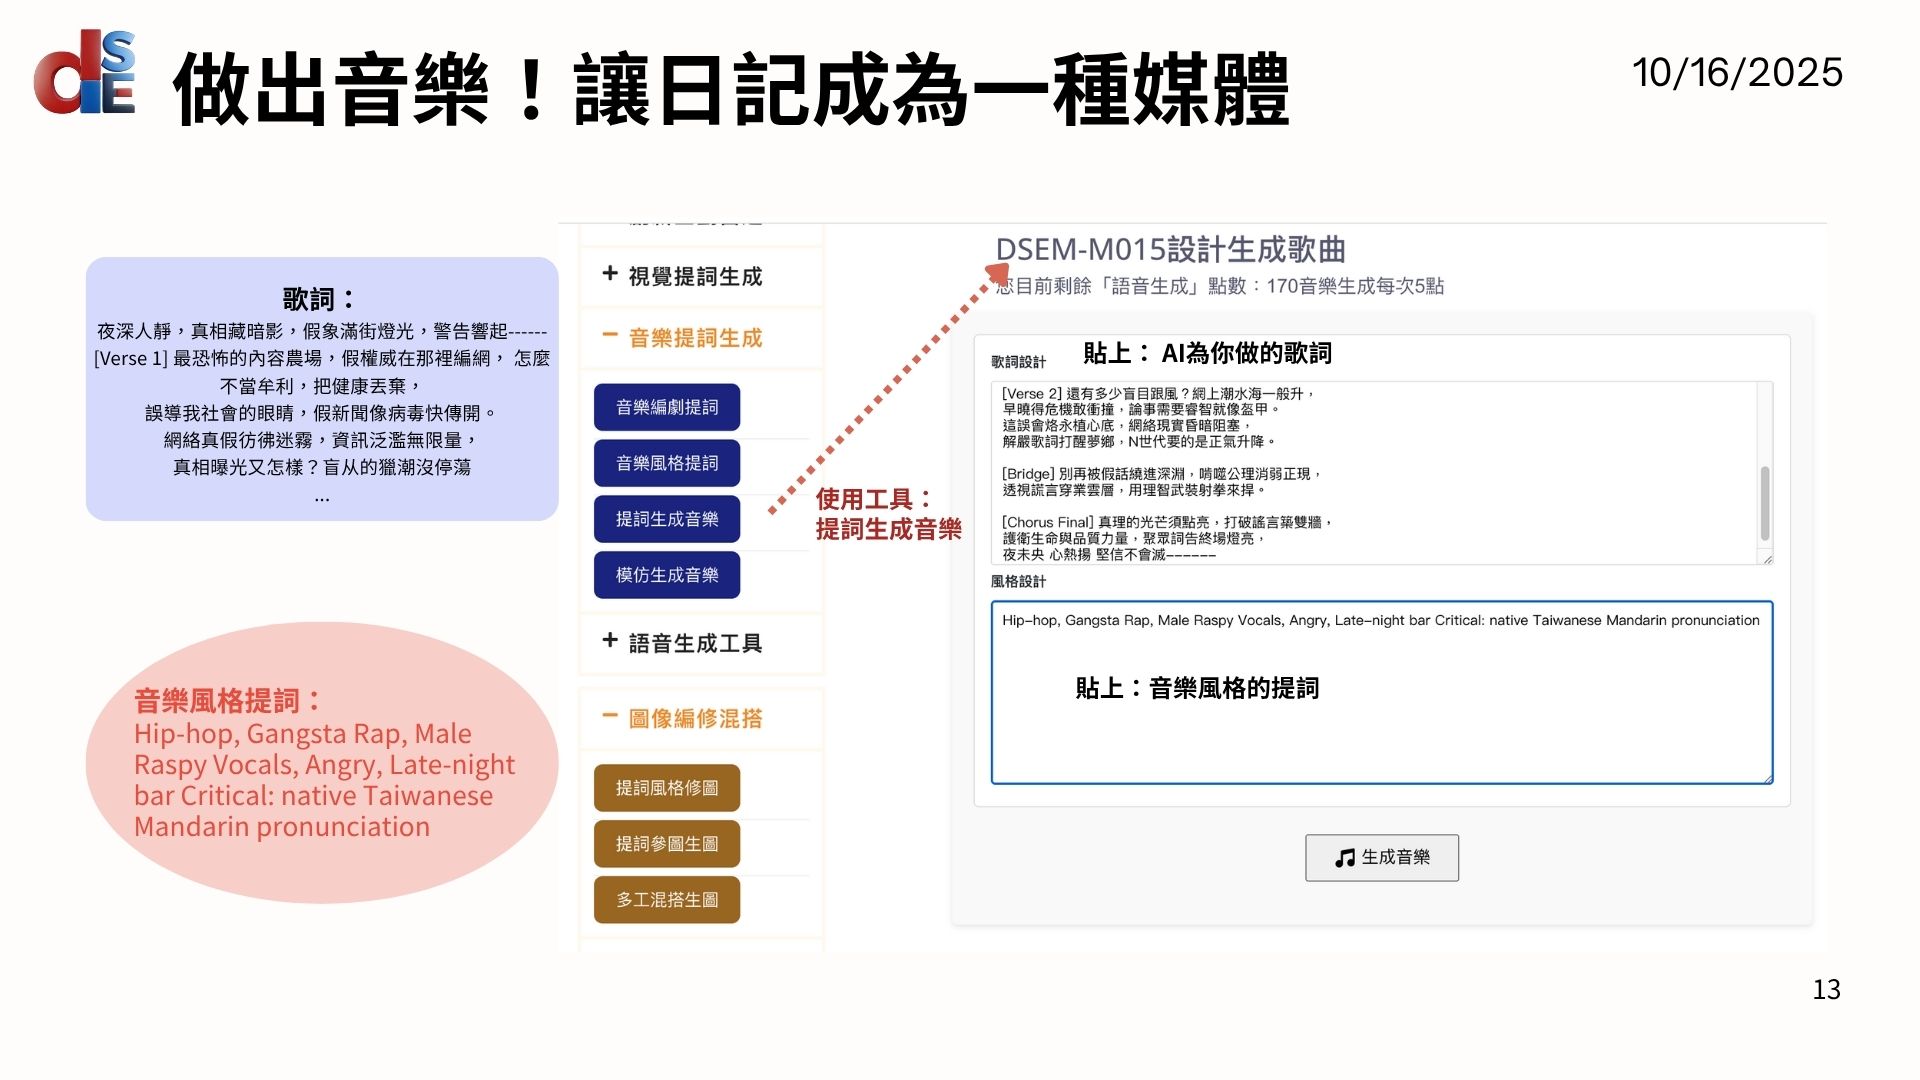Viewport: 1920px width, 1080px height.
Task: Click the style textarea resize handle
Action: tap(1767, 778)
